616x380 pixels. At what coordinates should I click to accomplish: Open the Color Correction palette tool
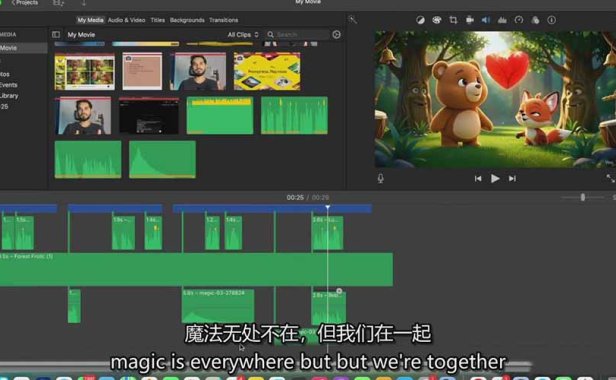(436, 20)
